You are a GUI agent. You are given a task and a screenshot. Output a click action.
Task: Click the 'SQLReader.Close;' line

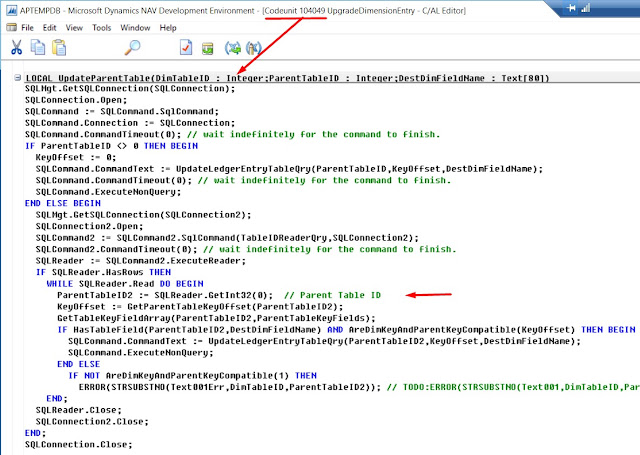(x=79, y=410)
